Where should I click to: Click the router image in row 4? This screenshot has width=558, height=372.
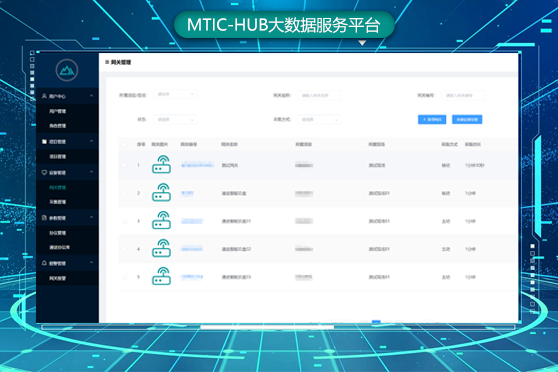[162, 248]
